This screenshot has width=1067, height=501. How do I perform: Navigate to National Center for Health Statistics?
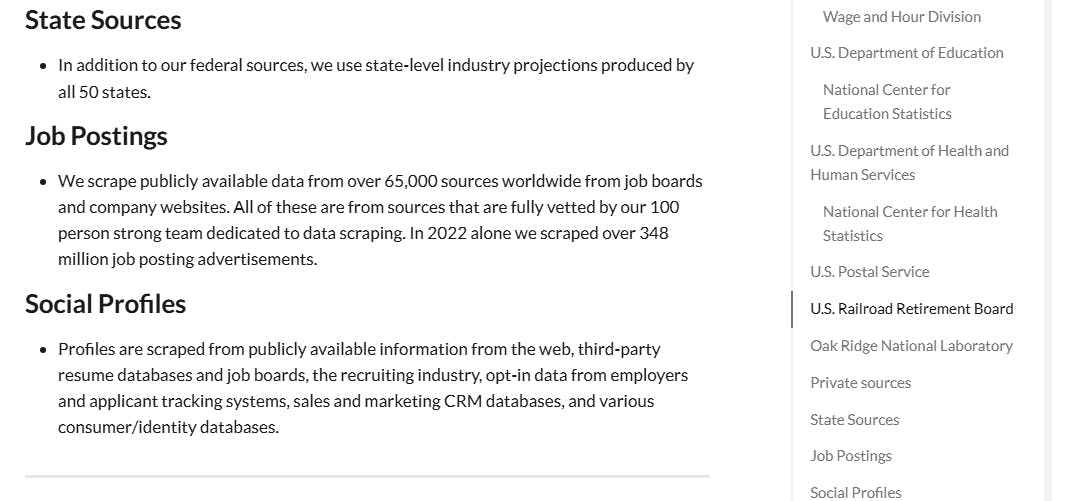909,224
